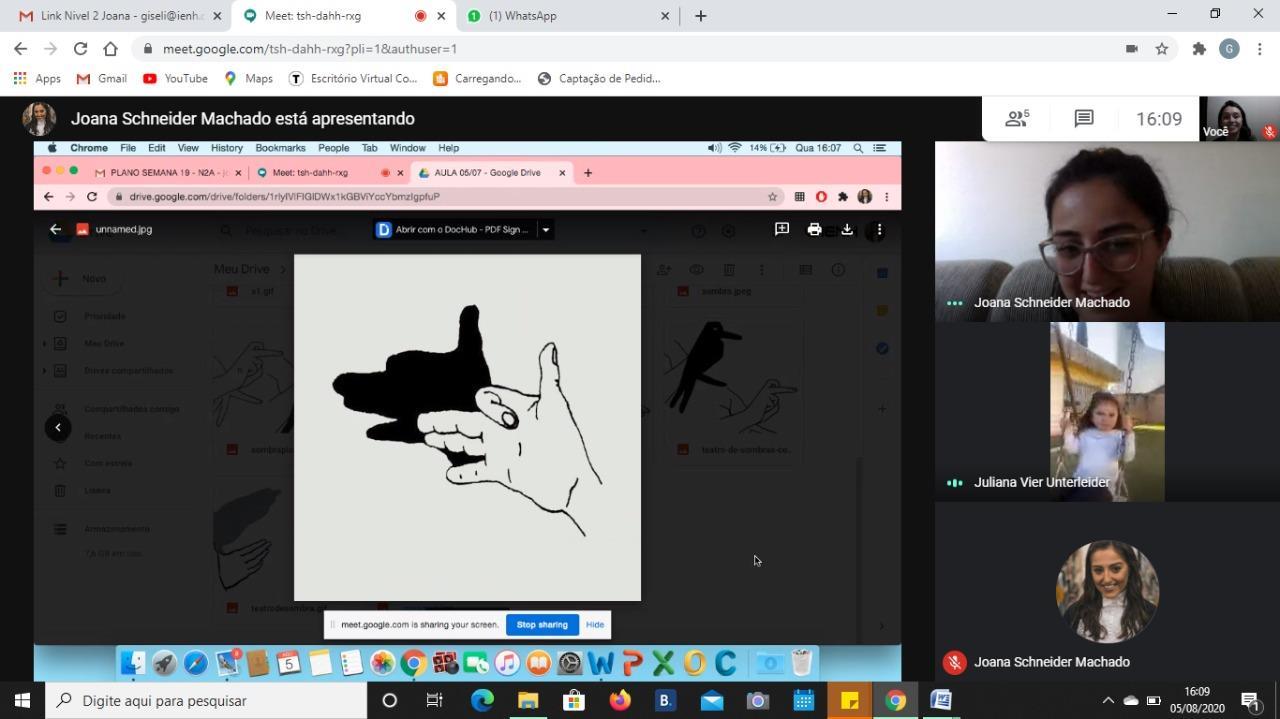Select Juliana Vier Unterleider video tile
The image size is (1280, 719).
pos(1107,411)
